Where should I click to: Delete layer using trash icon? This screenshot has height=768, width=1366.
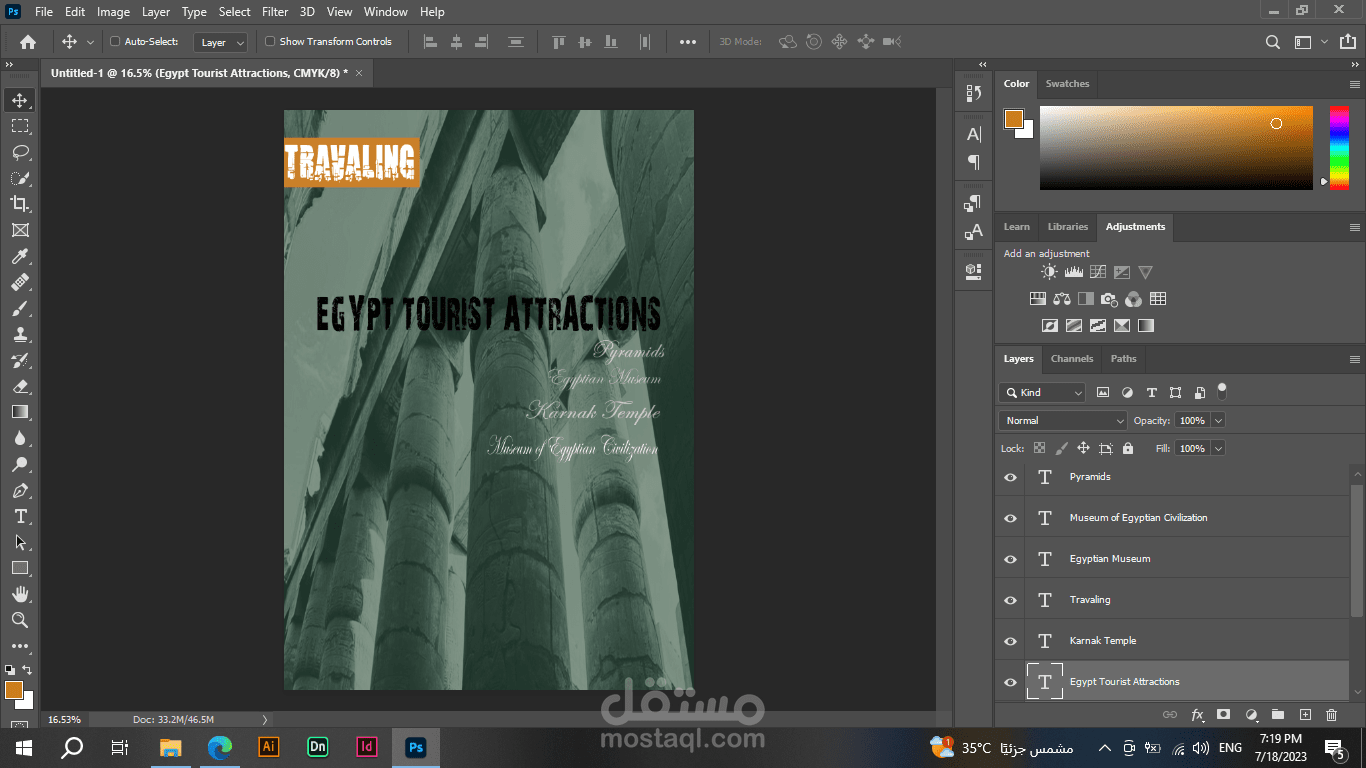coord(1331,715)
